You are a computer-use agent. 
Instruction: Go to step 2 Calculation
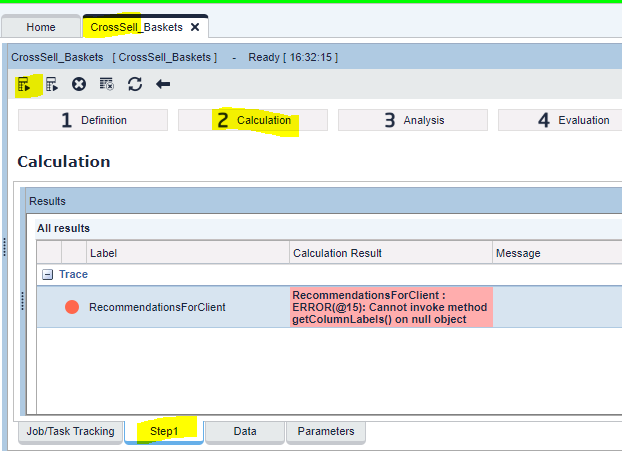tap(253, 120)
